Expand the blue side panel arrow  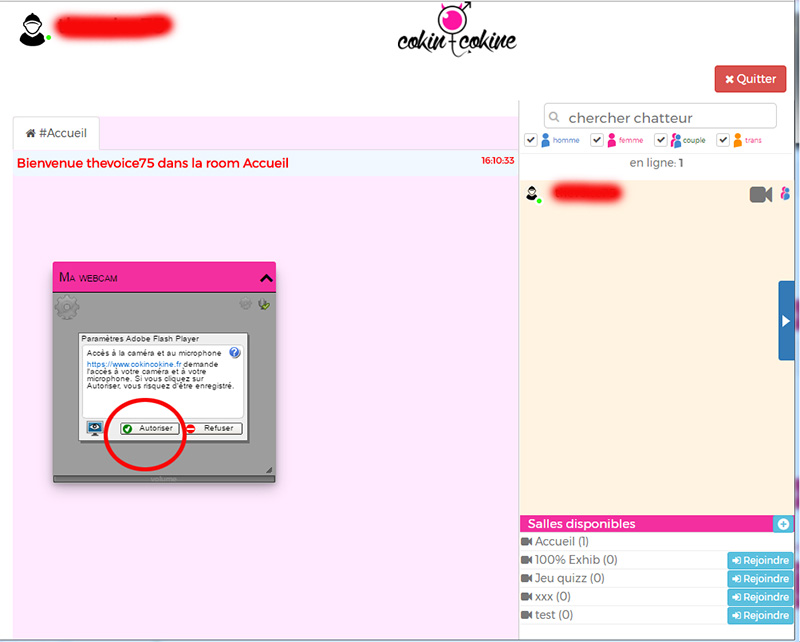[x=787, y=321]
